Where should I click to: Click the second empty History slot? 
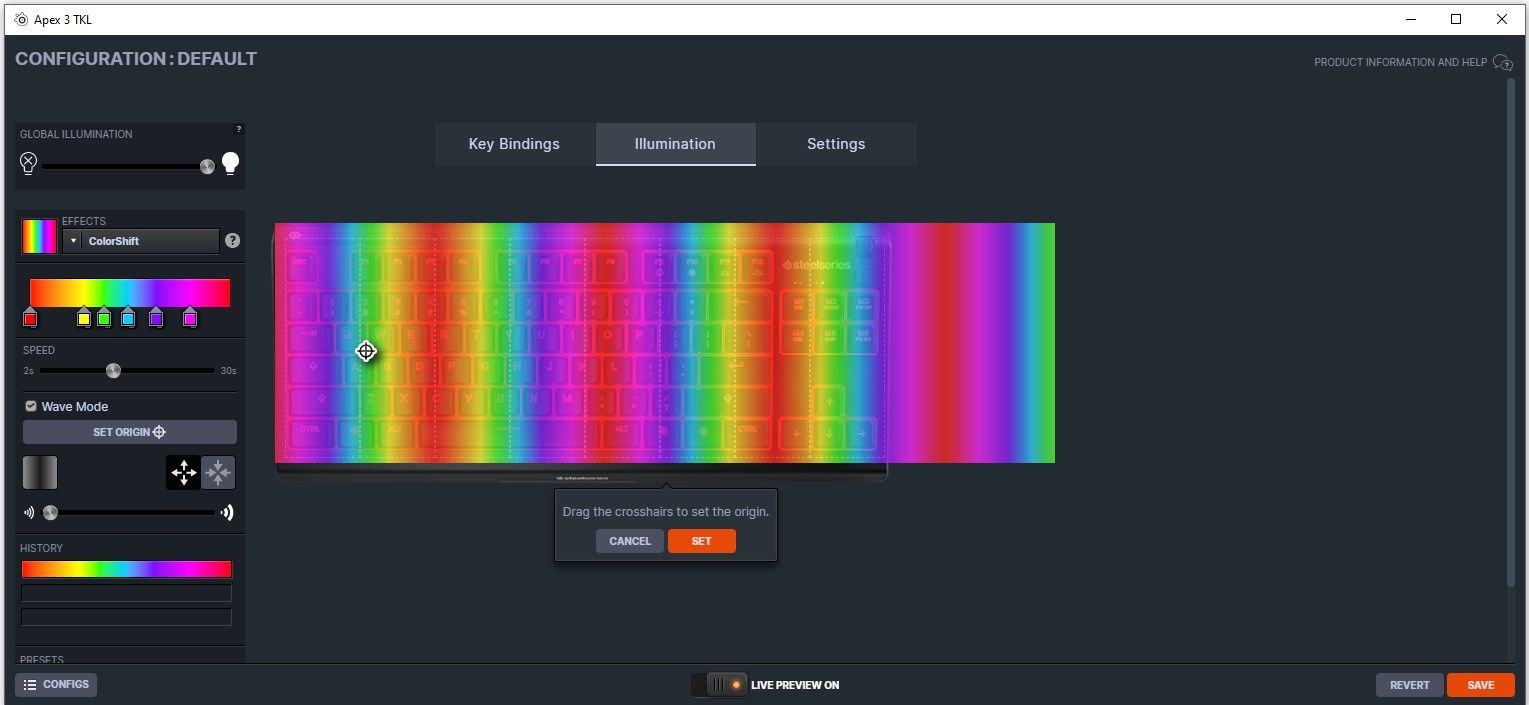(126, 593)
